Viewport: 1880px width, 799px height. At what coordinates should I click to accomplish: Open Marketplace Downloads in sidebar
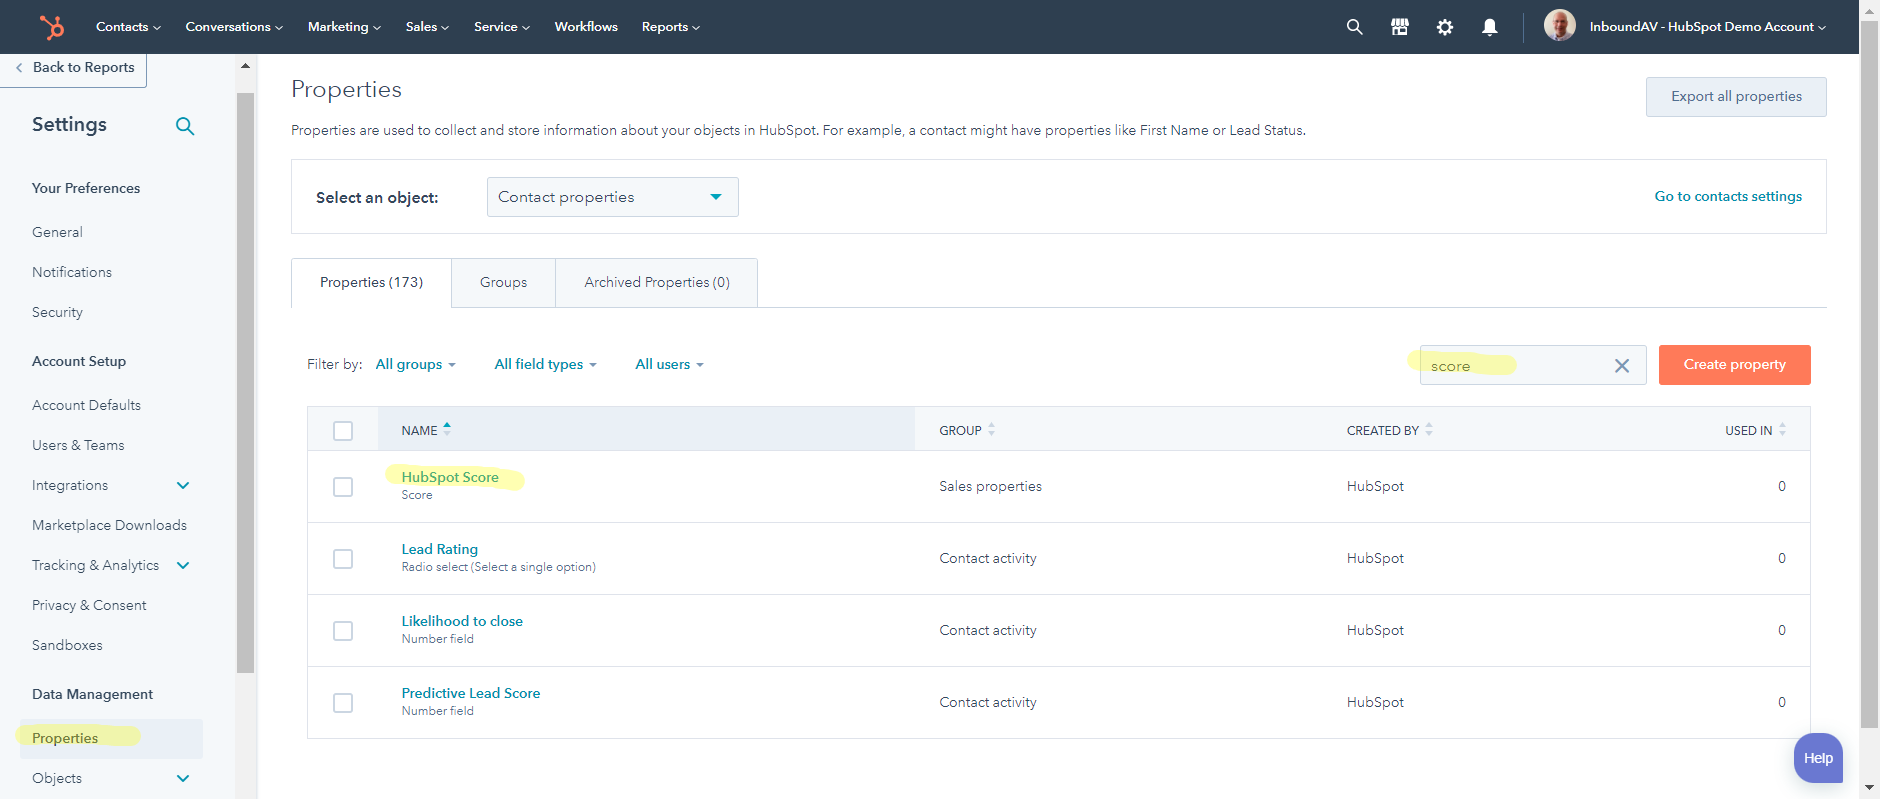[x=109, y=525]
